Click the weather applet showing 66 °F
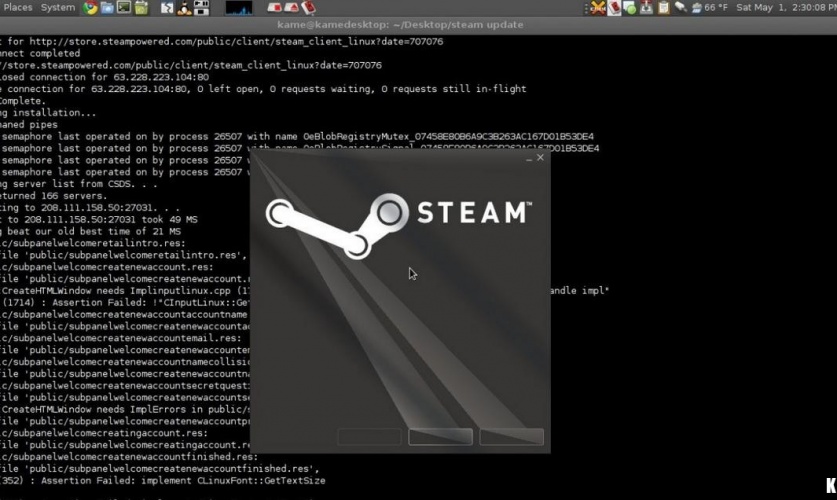The width and height of the screenshot is (837, 500). [x=708, y=8]
